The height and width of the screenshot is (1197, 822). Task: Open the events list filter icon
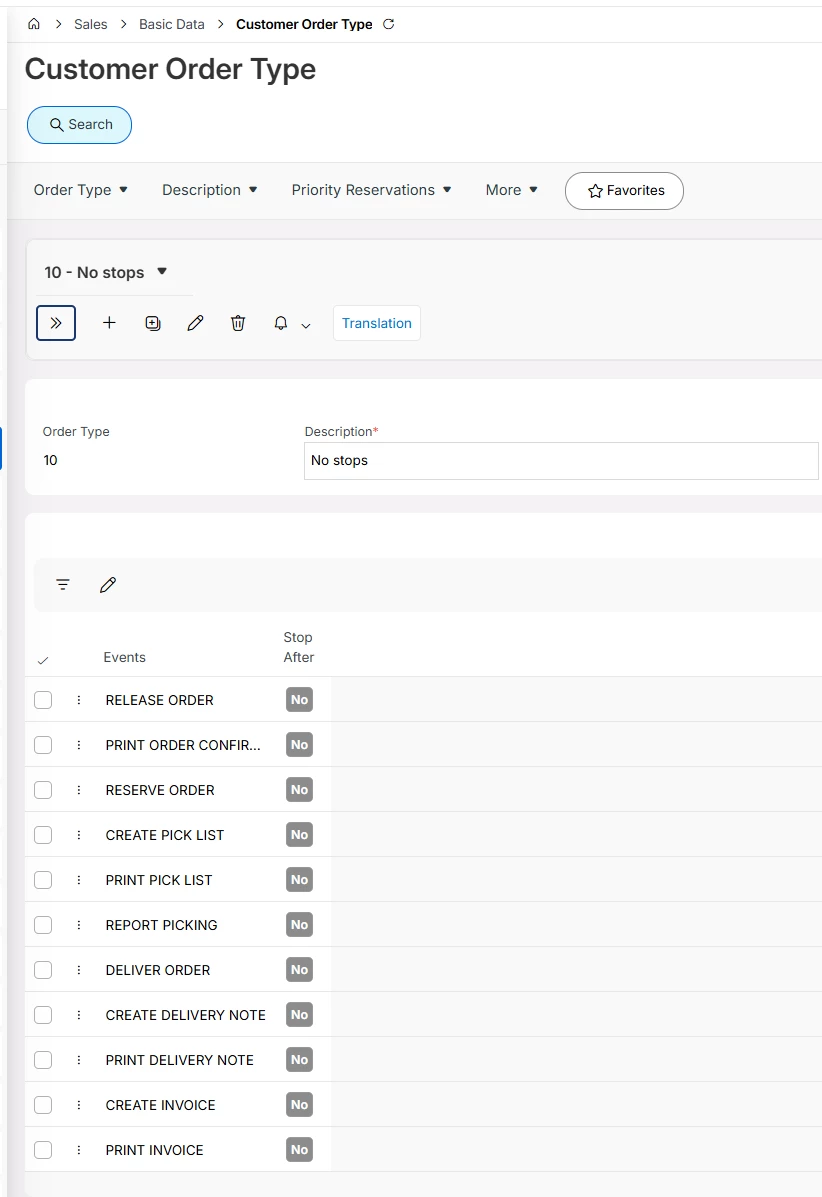coord(63,585)
